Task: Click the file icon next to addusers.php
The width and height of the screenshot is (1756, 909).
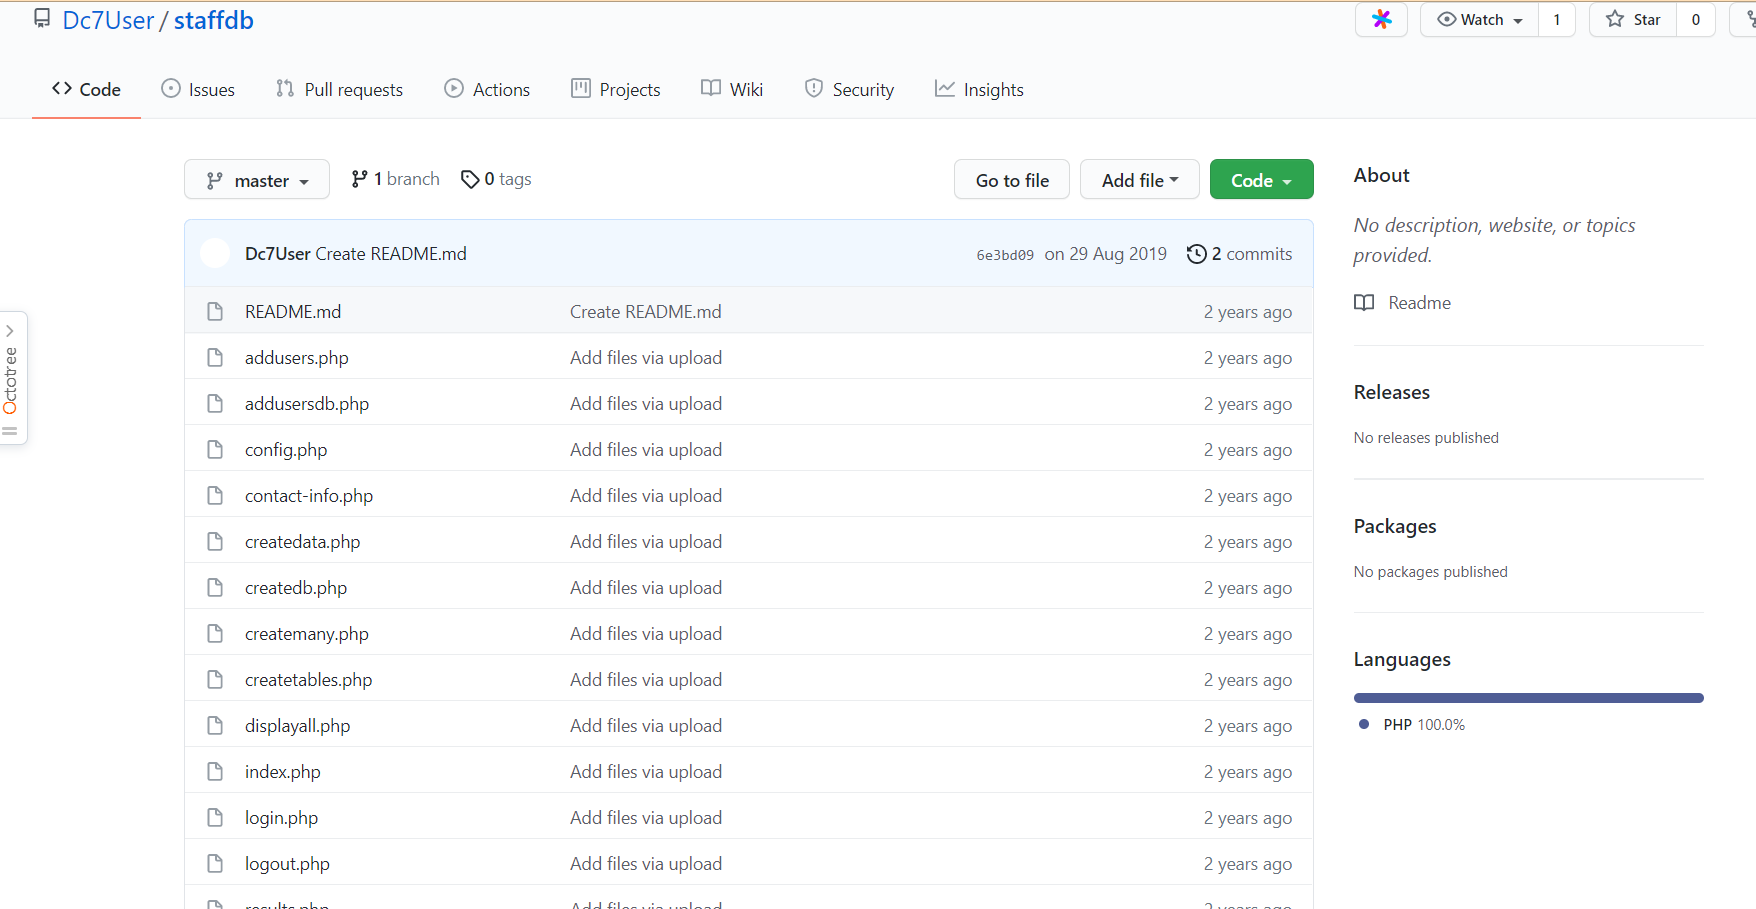Action: pyautogui.click(x=215, y=358)
